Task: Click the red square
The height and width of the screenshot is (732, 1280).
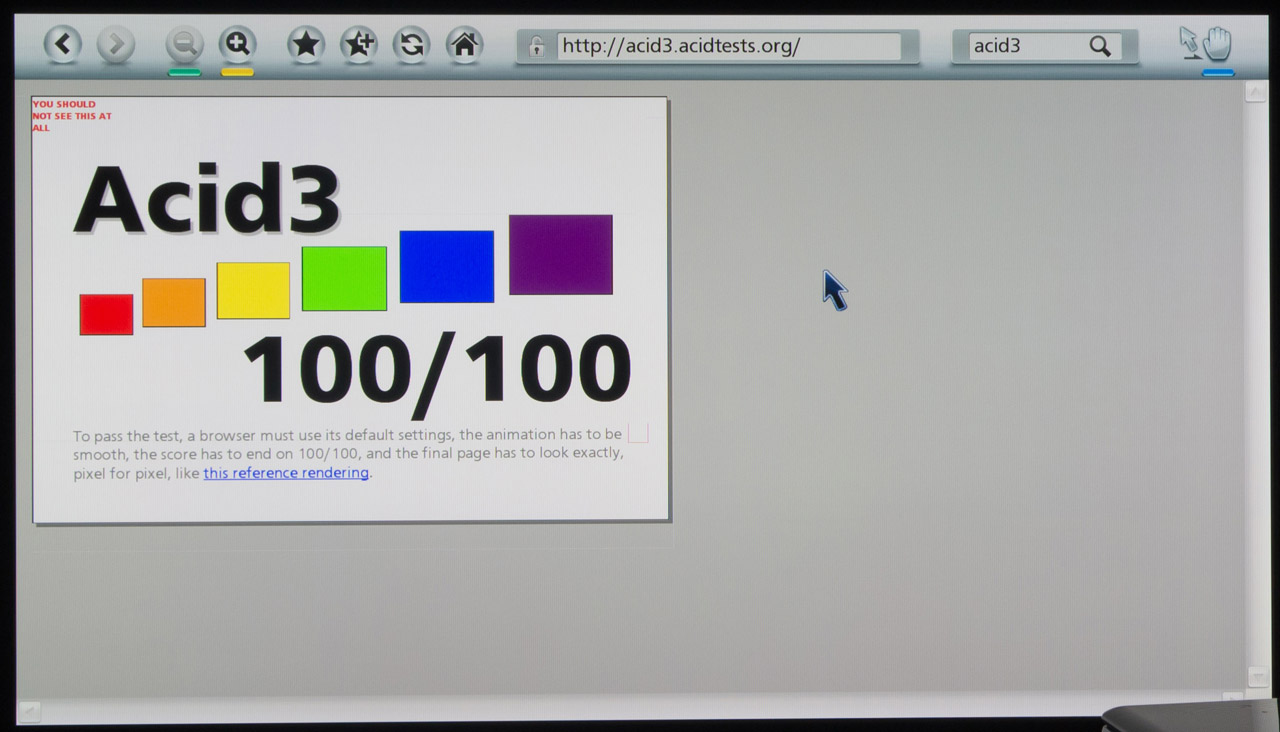Action: tap(106, 314)
